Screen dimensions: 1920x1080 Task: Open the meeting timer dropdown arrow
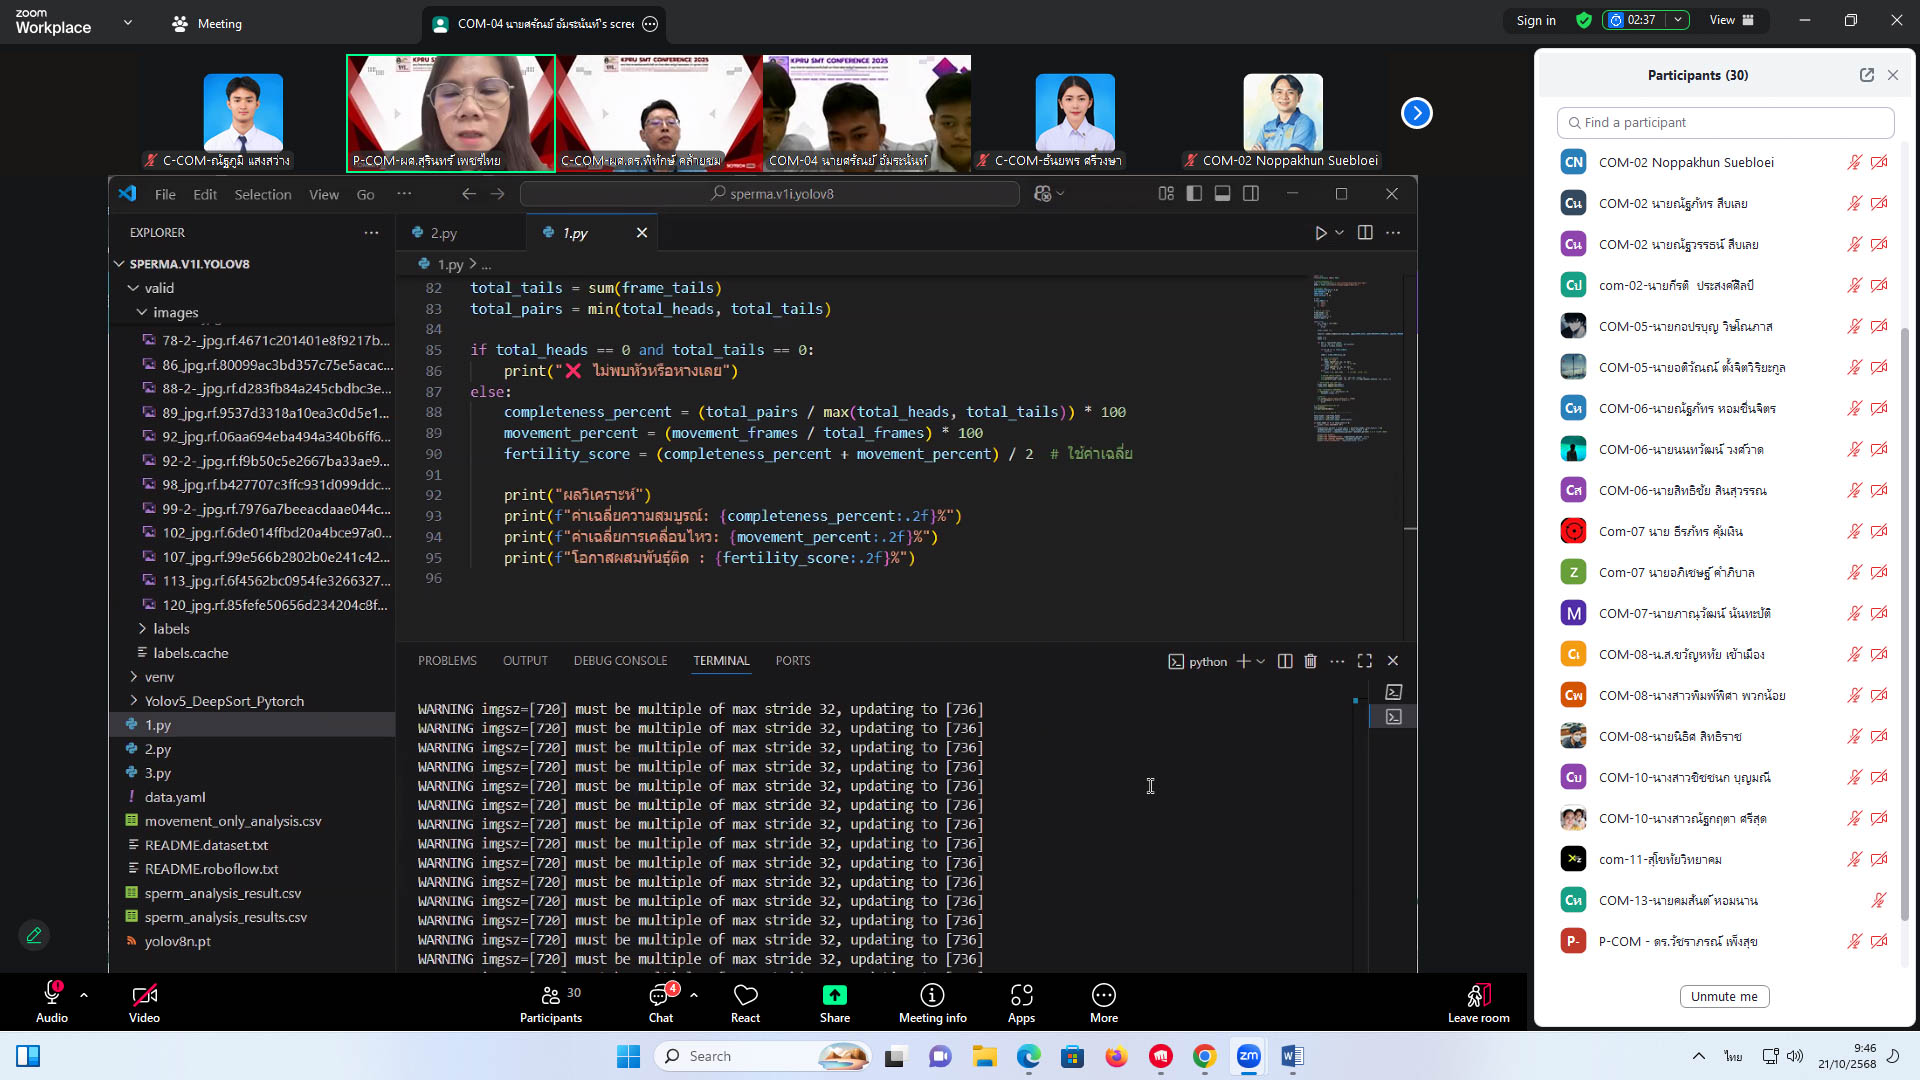[1679, 20]
